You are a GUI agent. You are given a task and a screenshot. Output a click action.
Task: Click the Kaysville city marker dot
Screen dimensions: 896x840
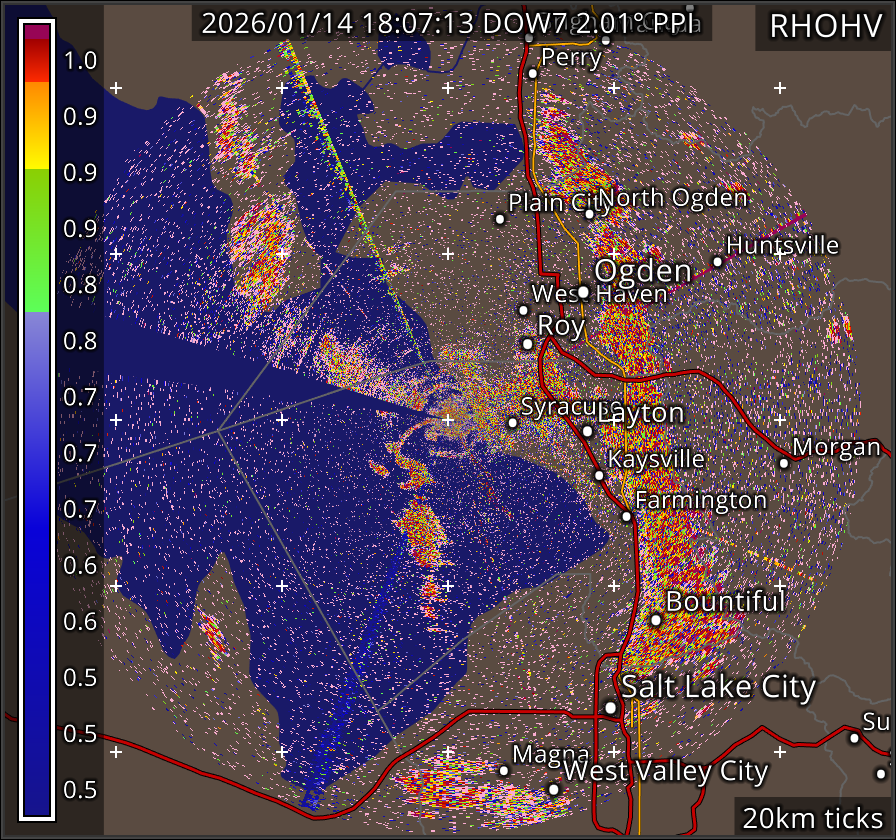(599, 475)
